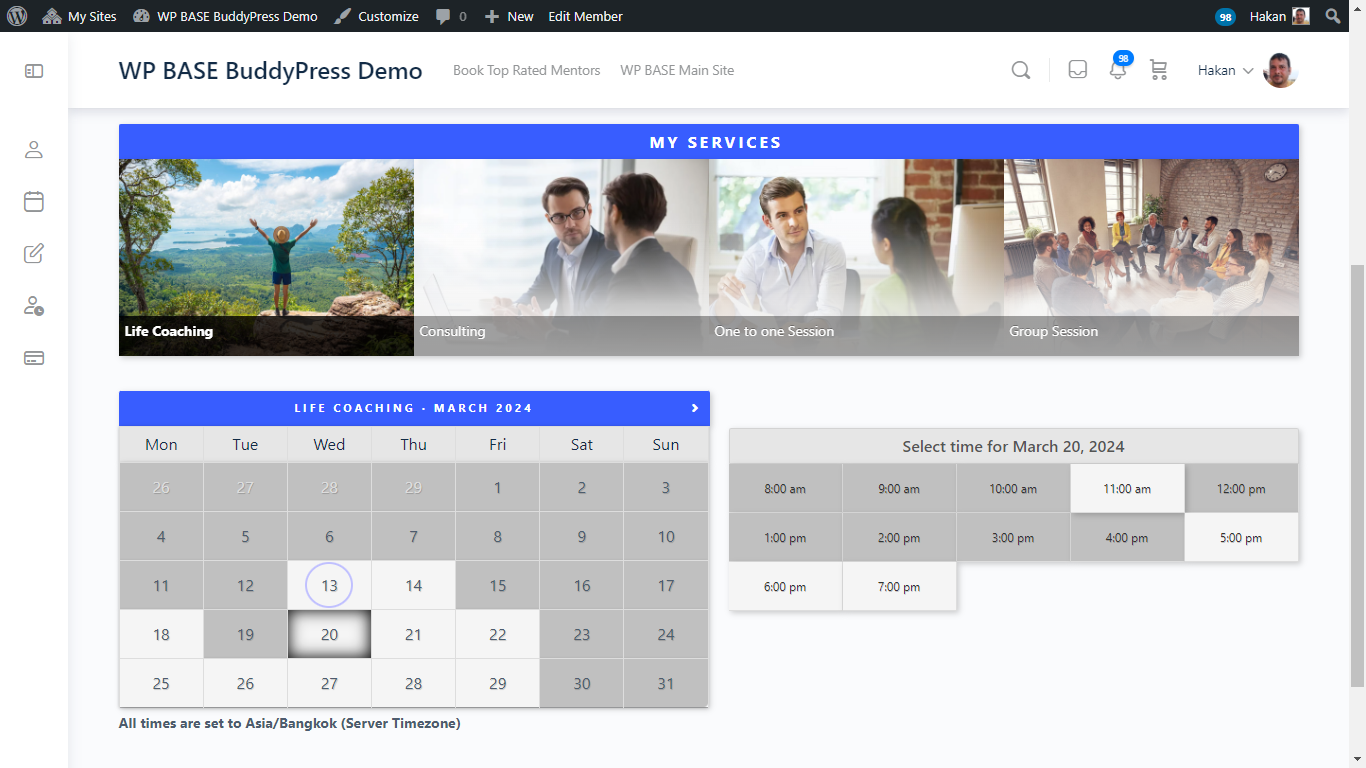Open the calendar icon in the left sidebar
The height and width of the screenshot is (768, 1366).
[x=33, y=201]
